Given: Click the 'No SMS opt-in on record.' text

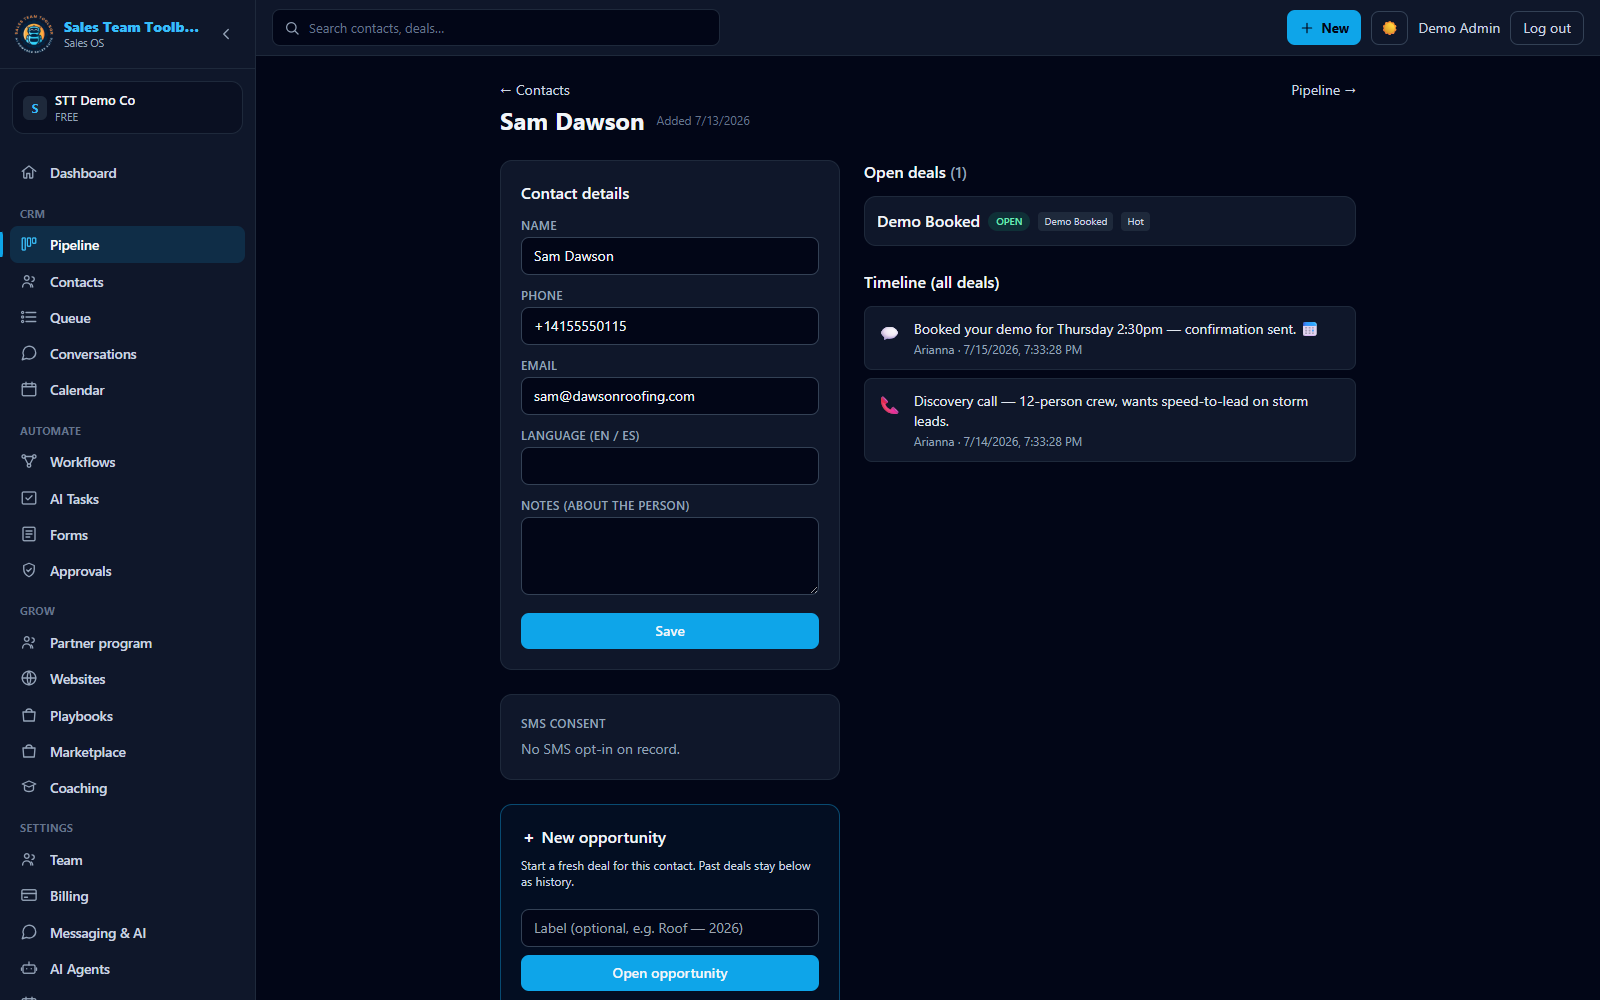Looking at the screenshot, I should coord(600,749).
